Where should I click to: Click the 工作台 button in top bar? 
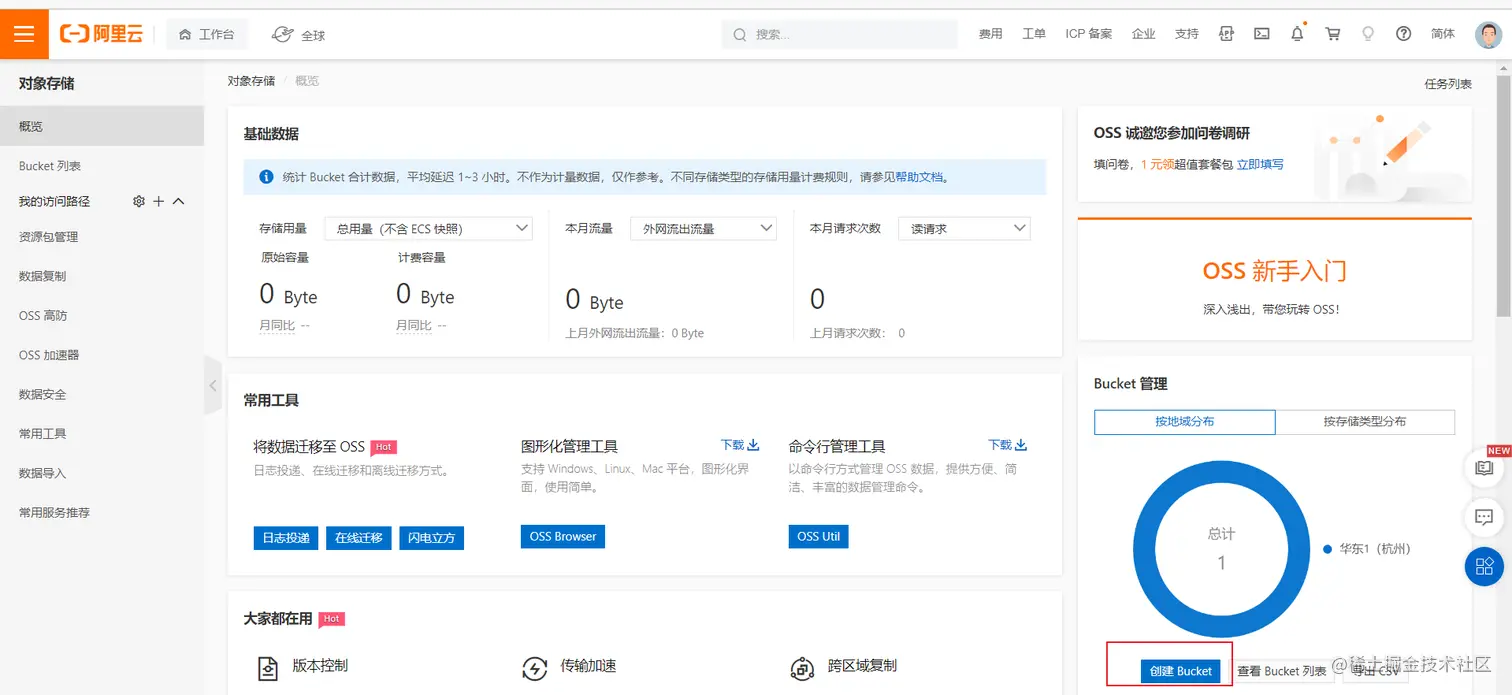coord(207,34)
